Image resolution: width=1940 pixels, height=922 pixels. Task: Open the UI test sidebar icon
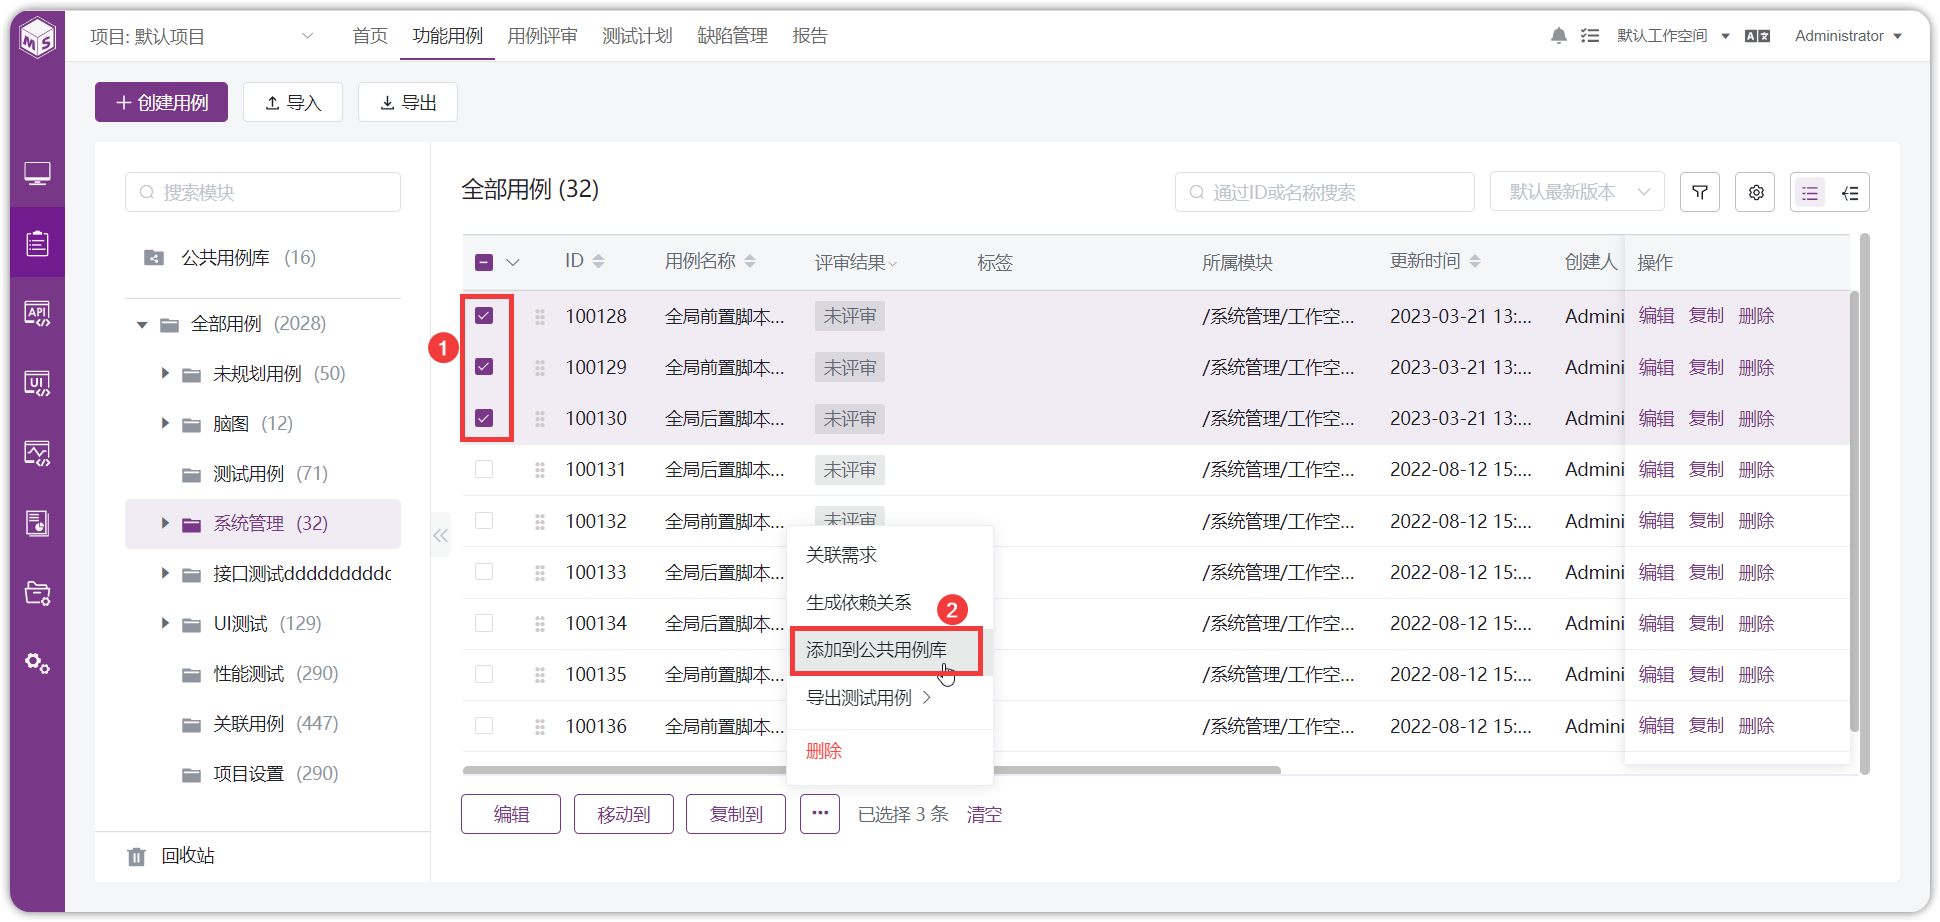[x=37, y=384]
